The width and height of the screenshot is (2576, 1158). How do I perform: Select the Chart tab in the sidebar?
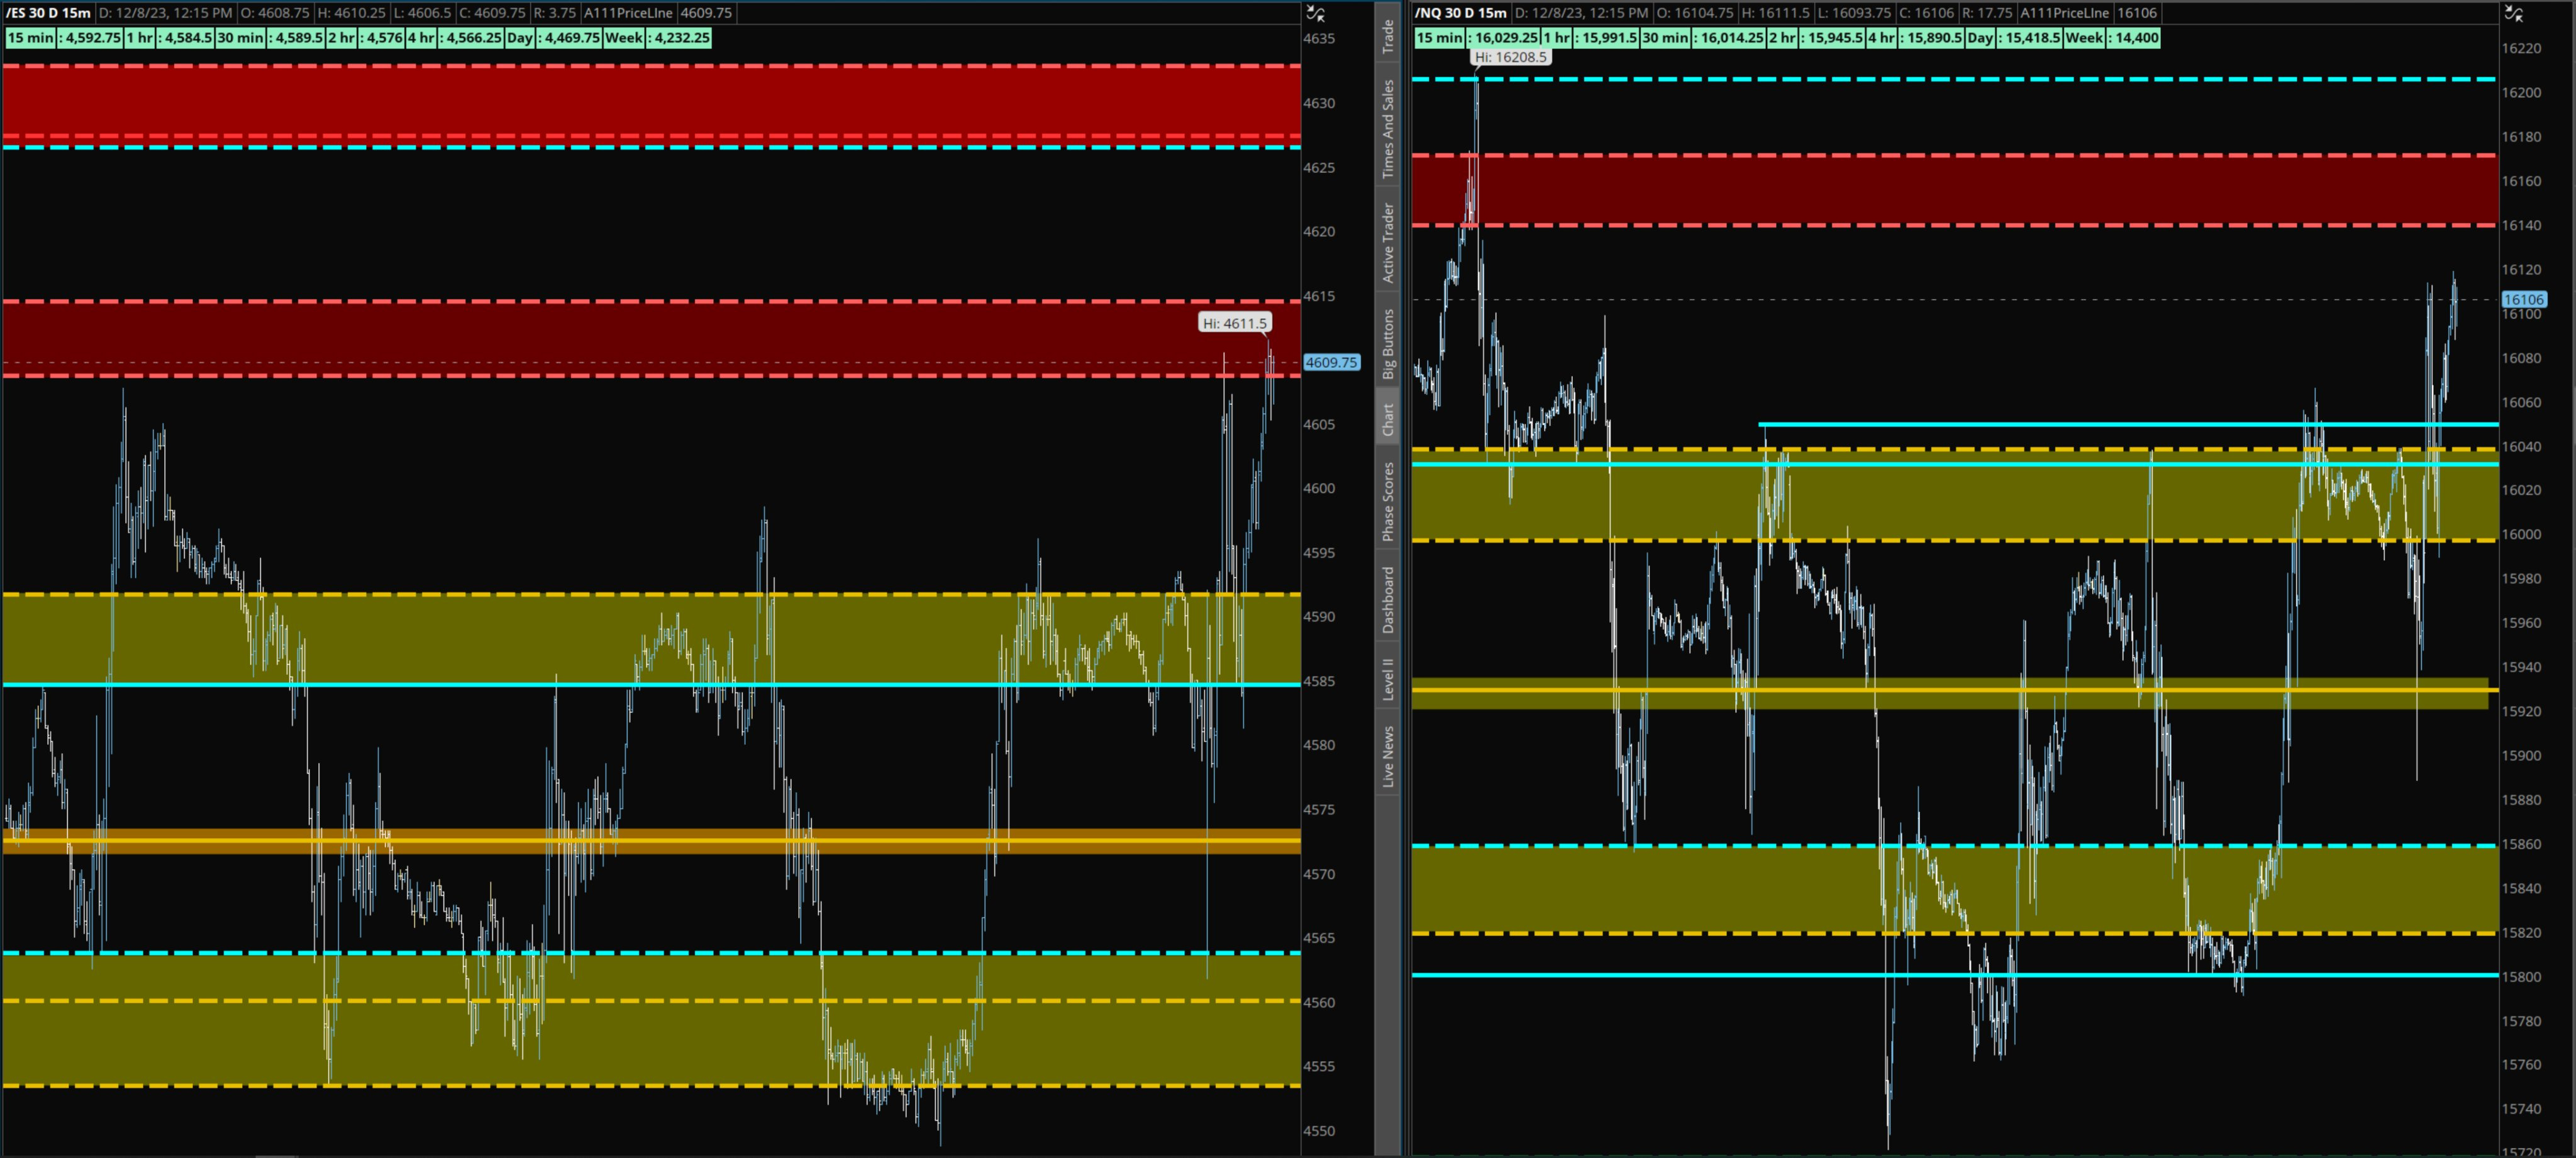(1388, 412)
